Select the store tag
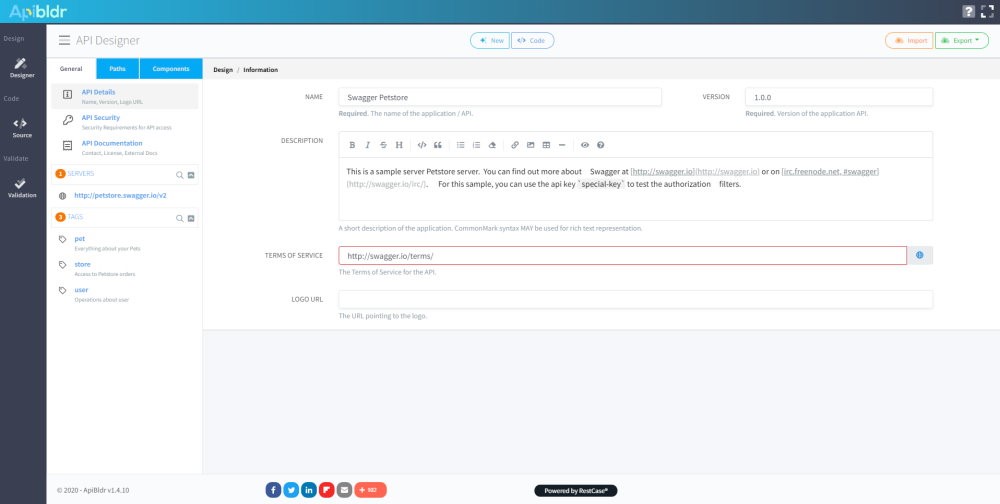Image resolution: width=1000 pixels, height=504 pixels. click(82, 264)
